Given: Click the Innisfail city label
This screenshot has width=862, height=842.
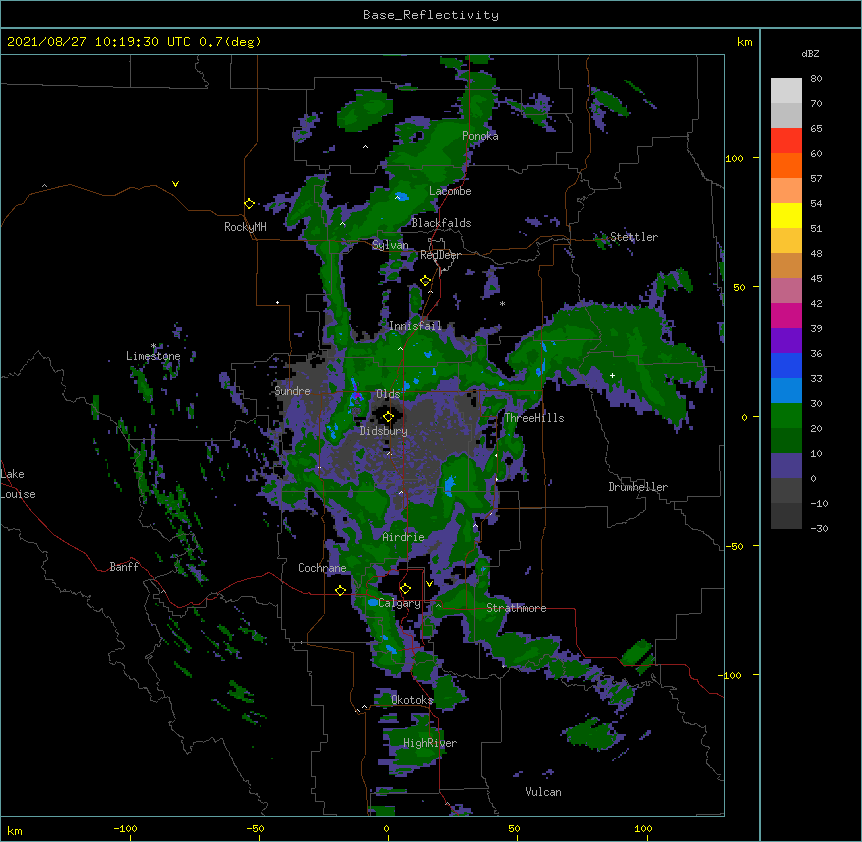Looking at the screenshot, I should (x=415, y=326).
